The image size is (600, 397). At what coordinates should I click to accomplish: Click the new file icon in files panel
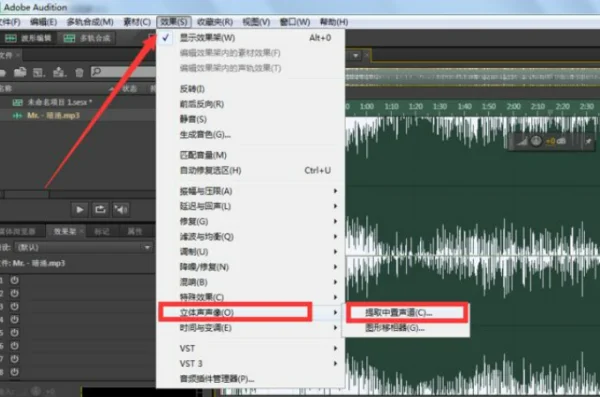(39, 72)
